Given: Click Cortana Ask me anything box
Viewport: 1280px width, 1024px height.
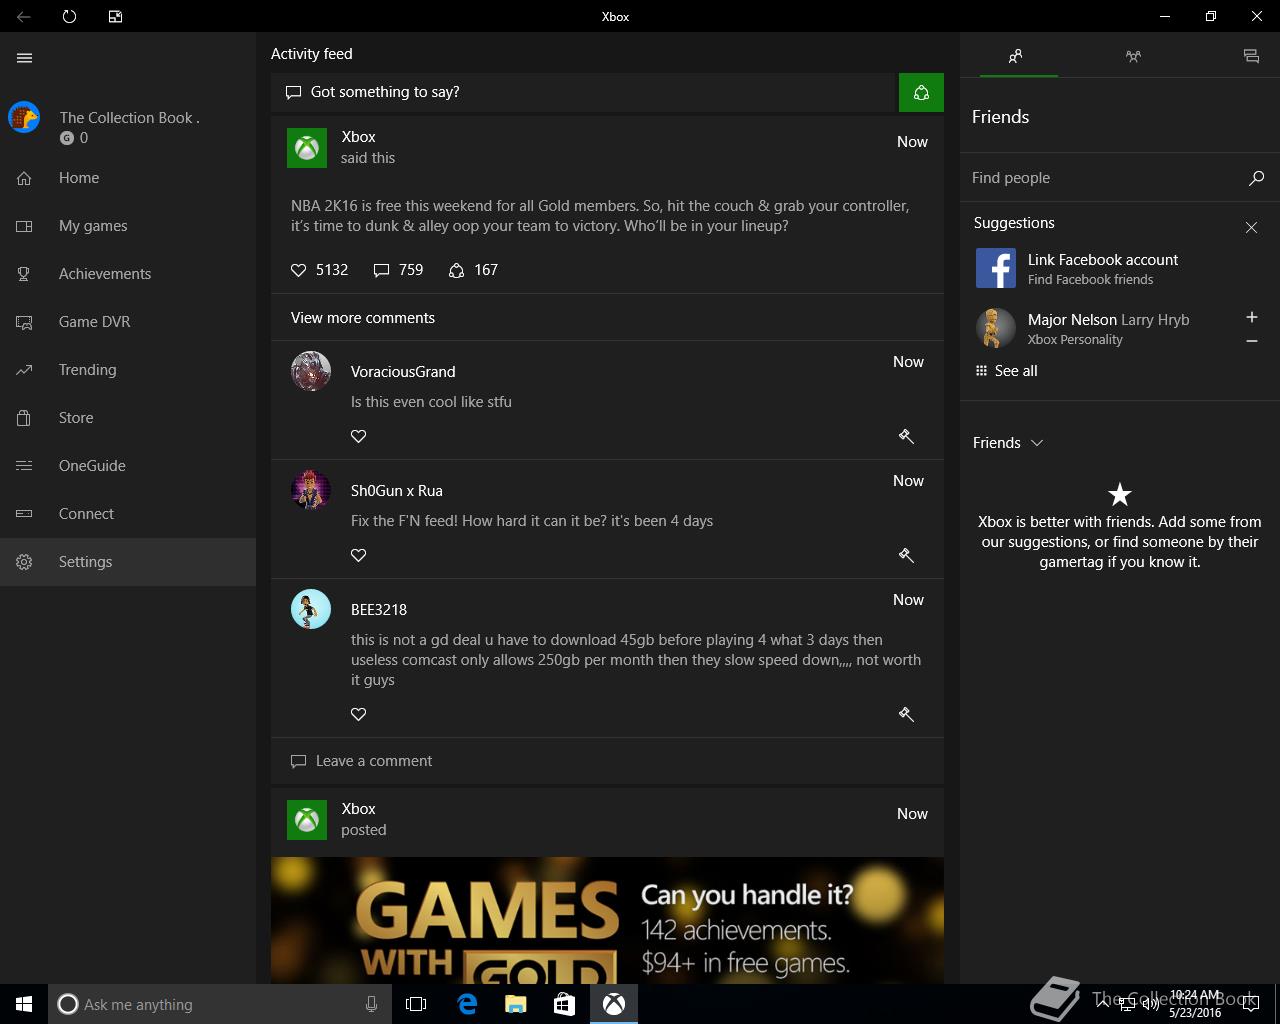Looking at the screenshot, I should point(218,1004).
